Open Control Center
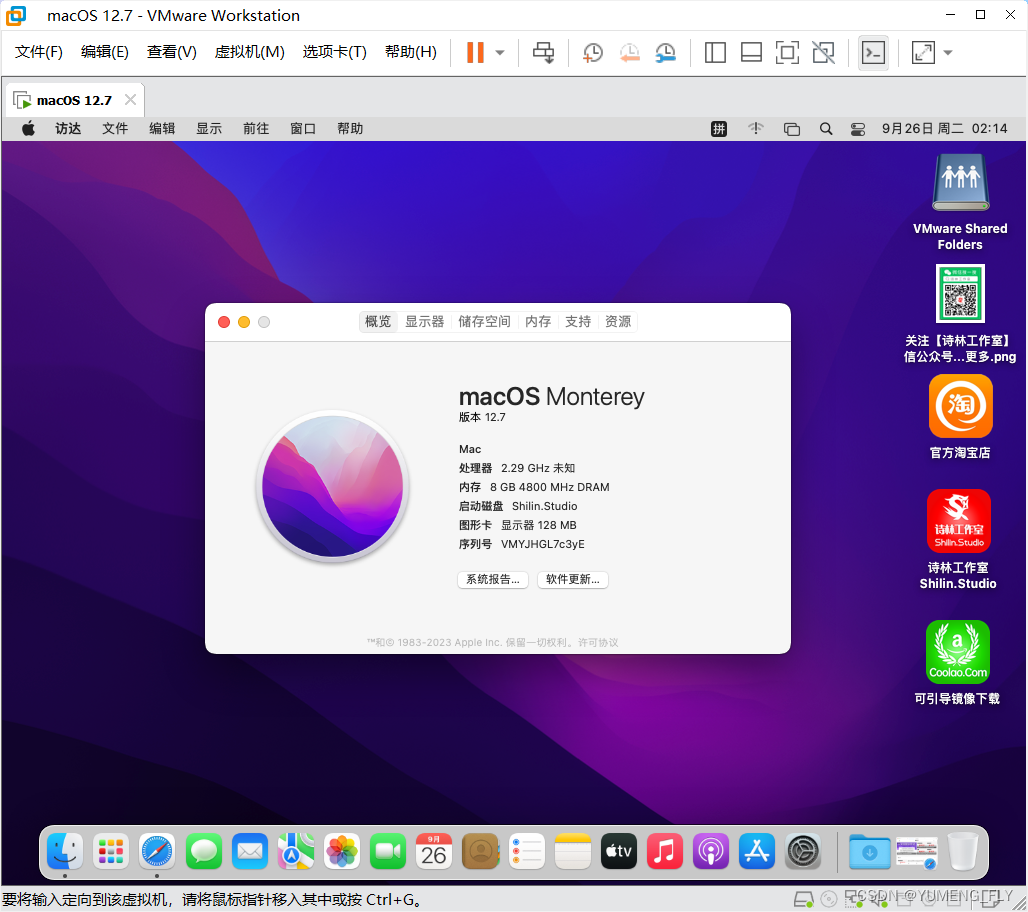Image resolution: width=1028 pixels, height=912 pixels. [858, 129]
